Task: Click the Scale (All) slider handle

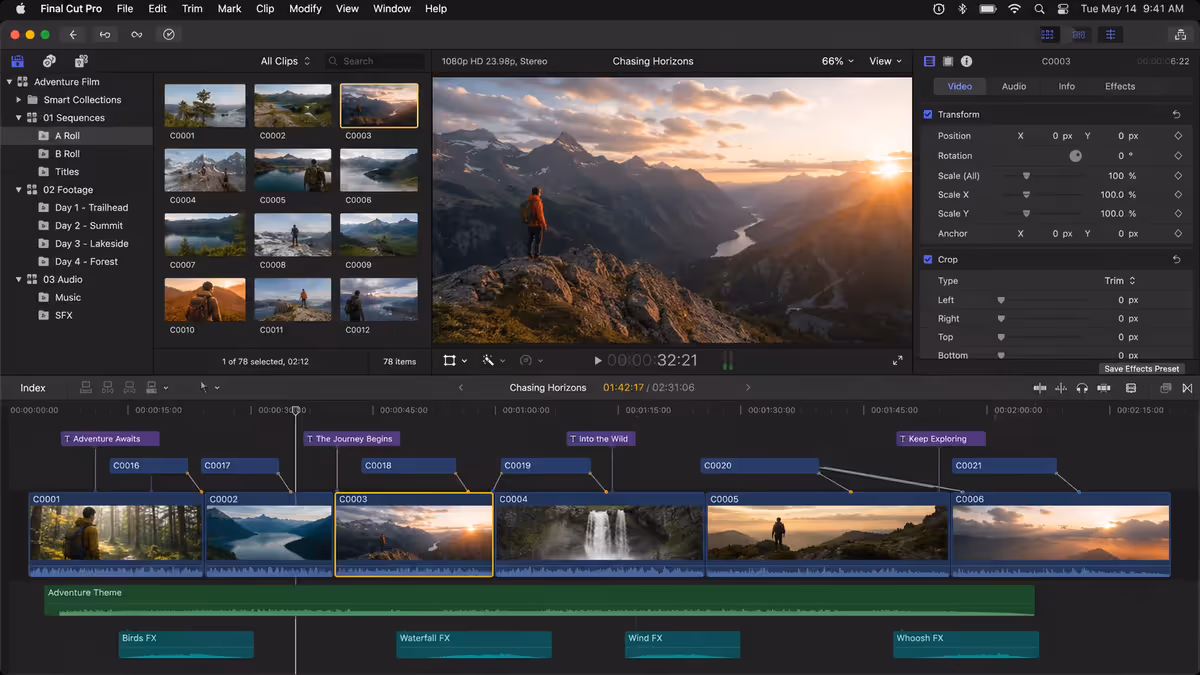Action: (1026, 176)
